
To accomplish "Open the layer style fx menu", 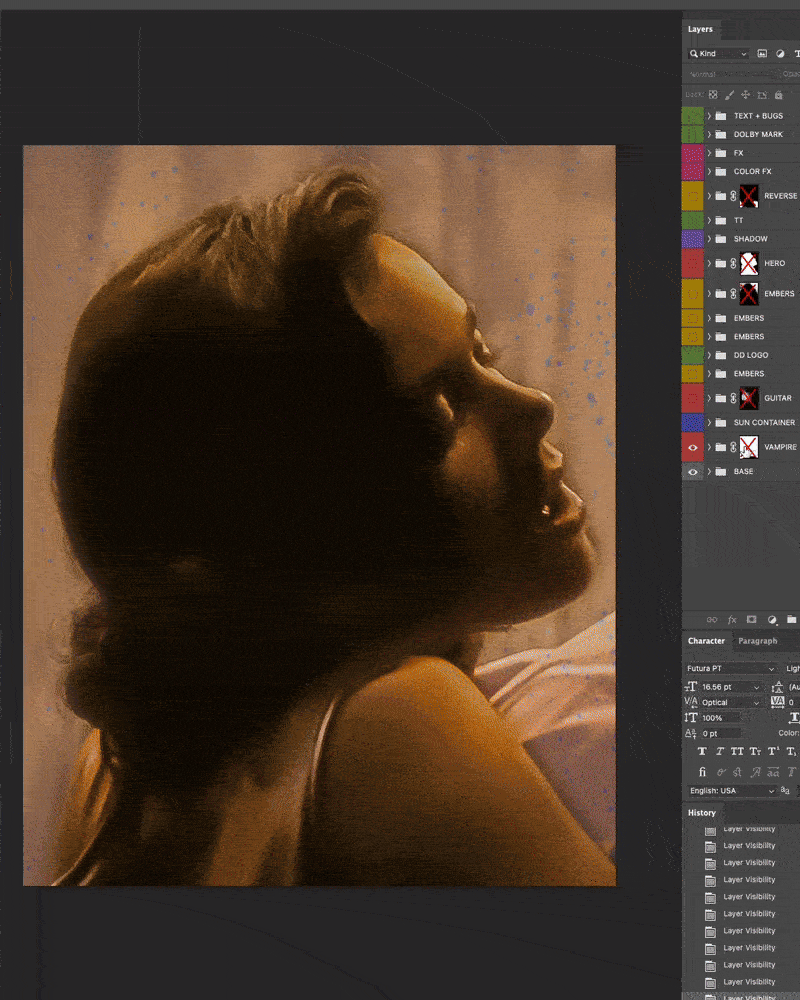I will 732,619.
